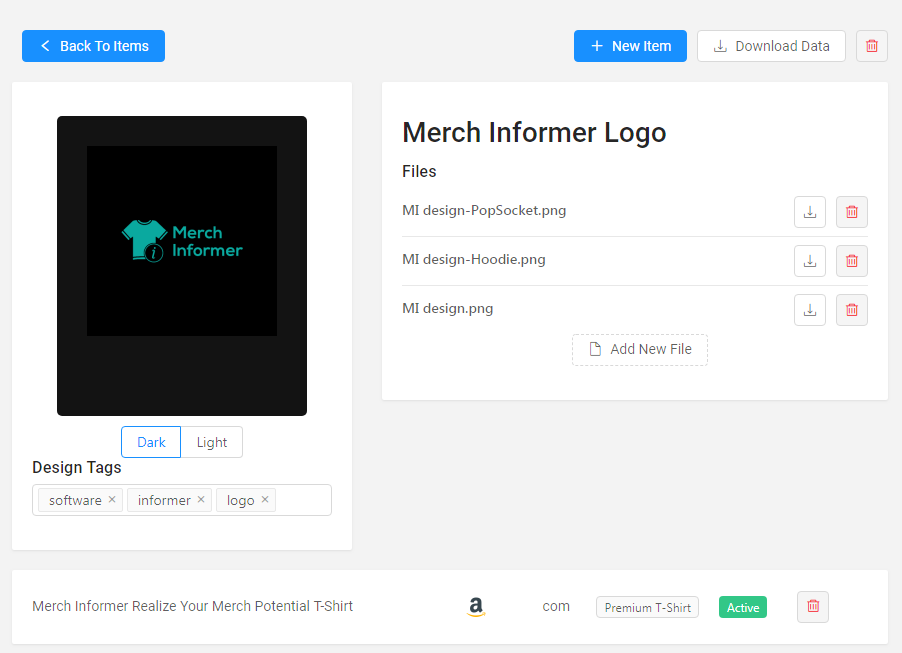Open Merch Informer Realize Your Merch Potential listing

(x=193, y=606)
